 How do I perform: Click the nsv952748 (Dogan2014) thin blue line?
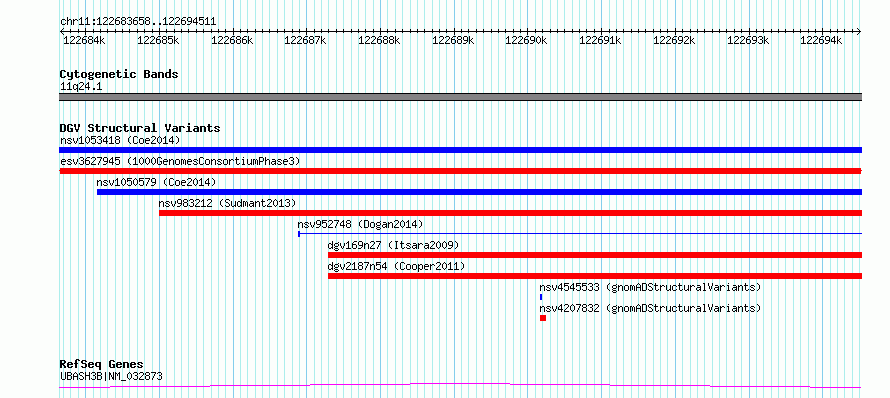pos(580,233)
